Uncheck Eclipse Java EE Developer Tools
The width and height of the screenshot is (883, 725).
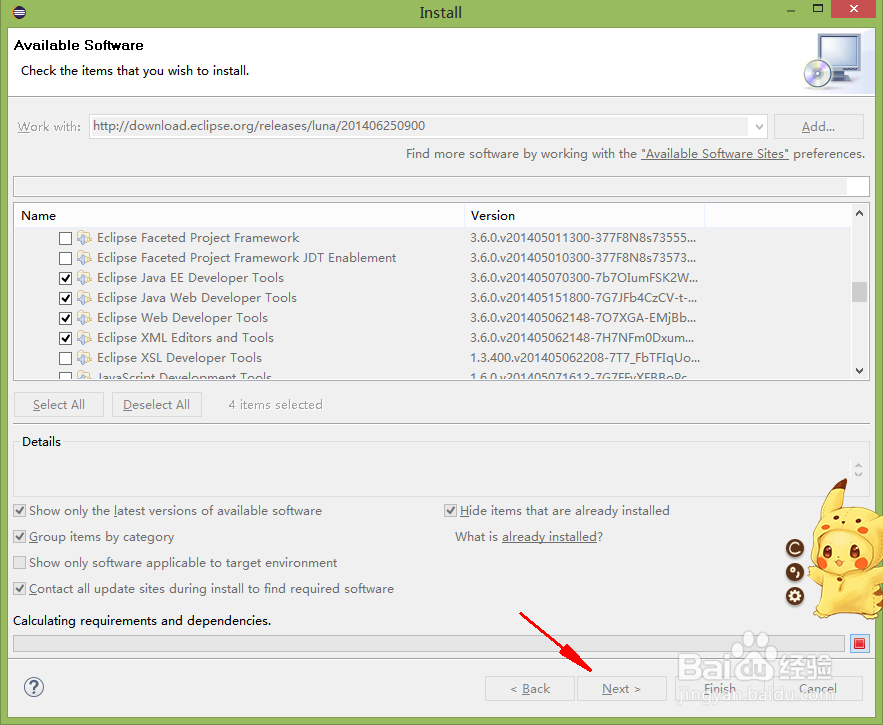click(65, 278)
